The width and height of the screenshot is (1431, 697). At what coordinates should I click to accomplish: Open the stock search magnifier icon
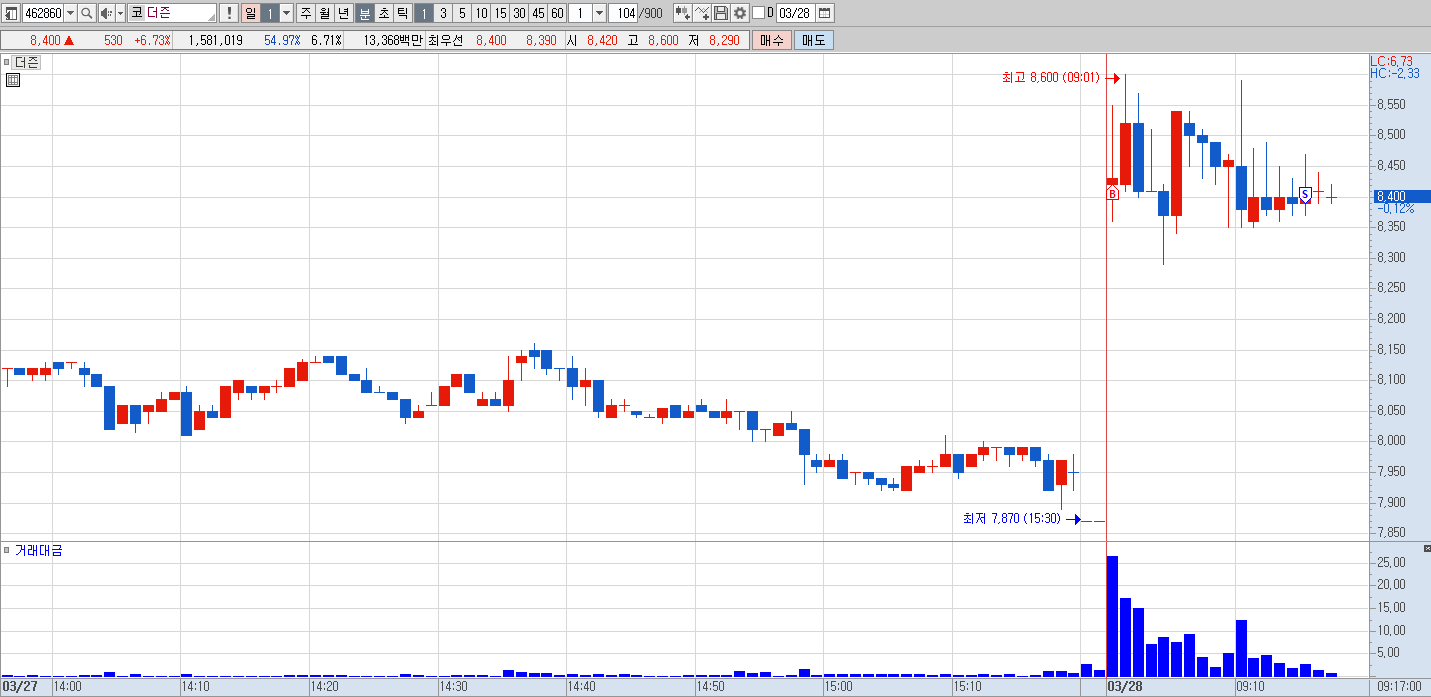tap(86, 13)
